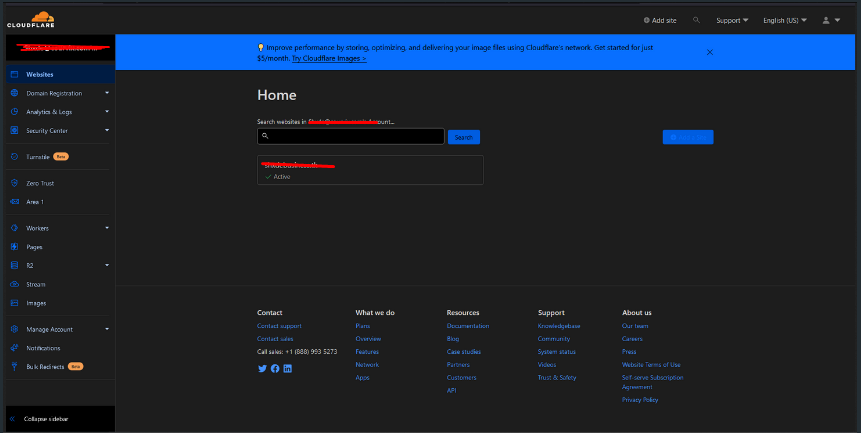Open the Documentation footer link
Screen dimensions: 861x433
(468, 326)
